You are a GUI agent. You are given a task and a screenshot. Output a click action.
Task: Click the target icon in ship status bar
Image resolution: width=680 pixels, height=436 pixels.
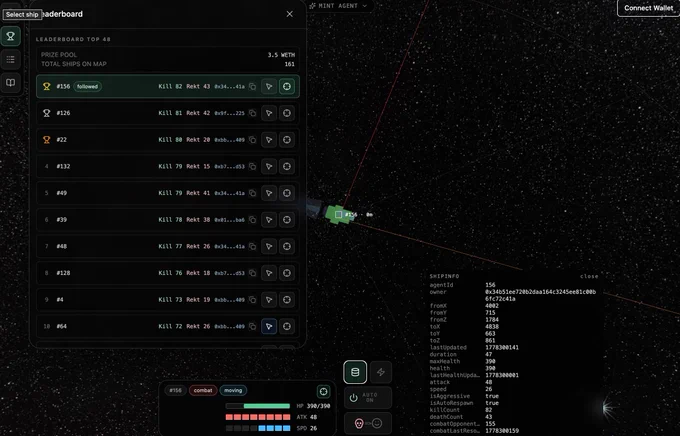[324, 391]
